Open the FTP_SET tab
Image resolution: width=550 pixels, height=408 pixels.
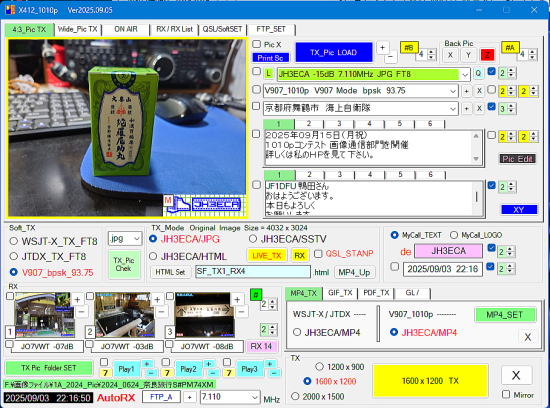pyautogui.click(x=271, y=29)
